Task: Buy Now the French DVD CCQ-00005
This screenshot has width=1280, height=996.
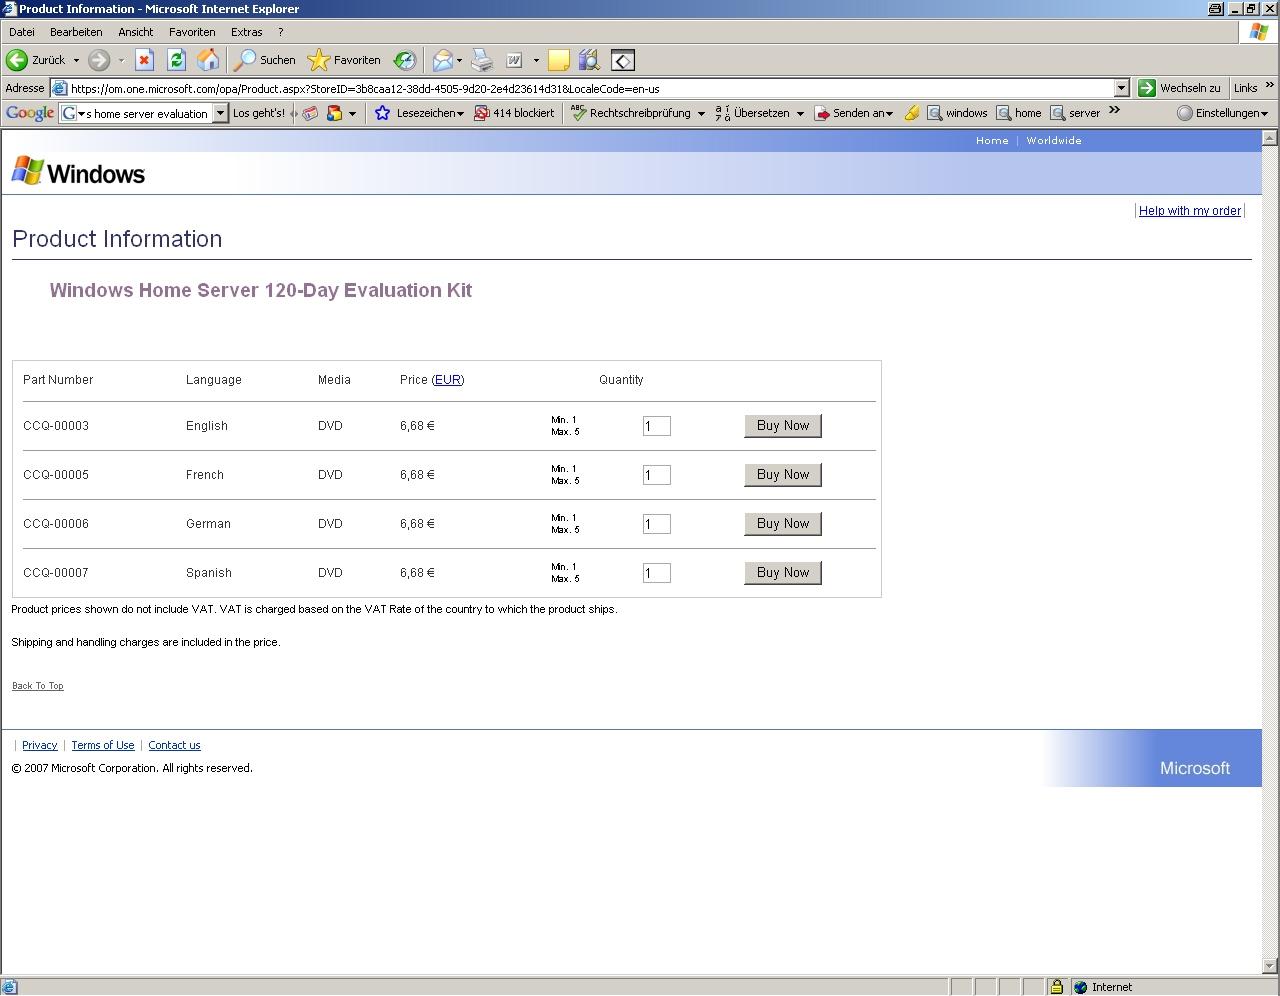Action: pyautogui.click(x=783, y=475)
